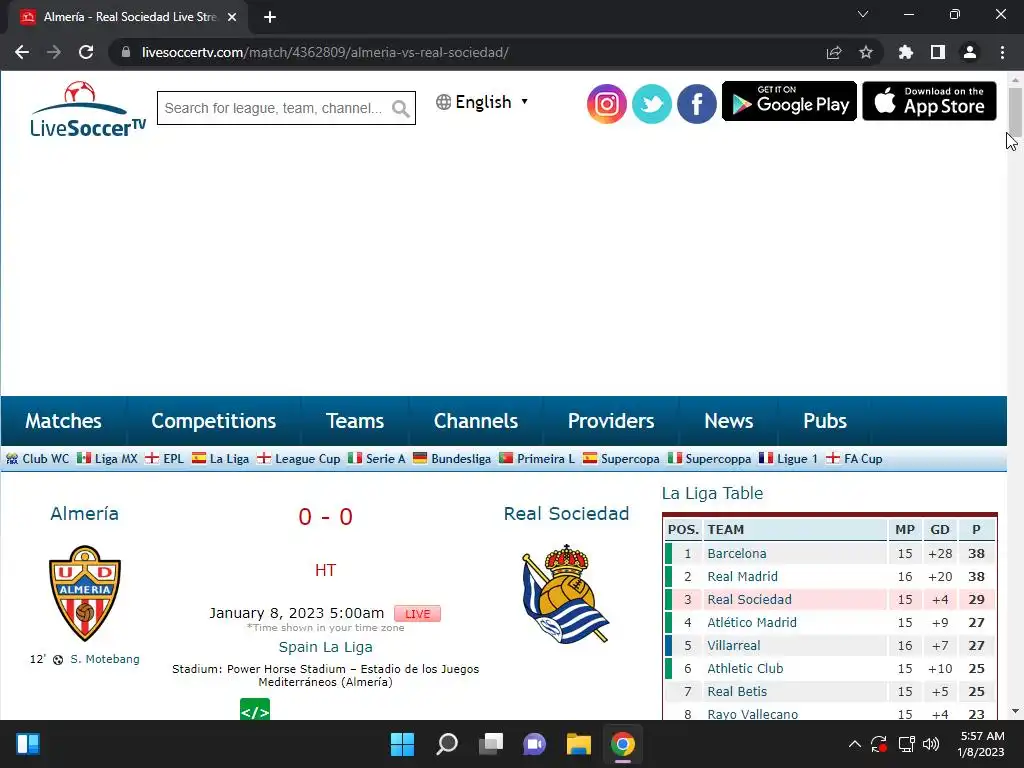1024x768 pixels.
Task: Open the browser extensions puzzle icon
Action: tap(906, 52)
